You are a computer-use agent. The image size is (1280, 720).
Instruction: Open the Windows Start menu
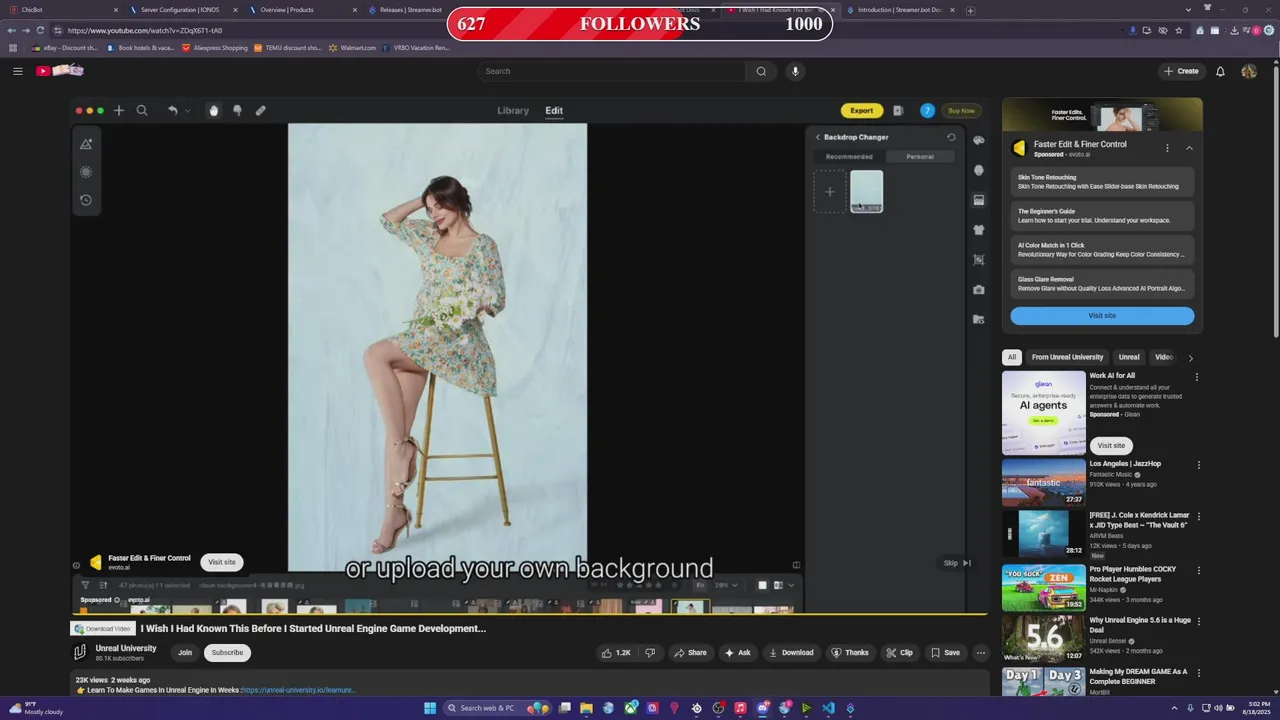click(x=430, y=708)
